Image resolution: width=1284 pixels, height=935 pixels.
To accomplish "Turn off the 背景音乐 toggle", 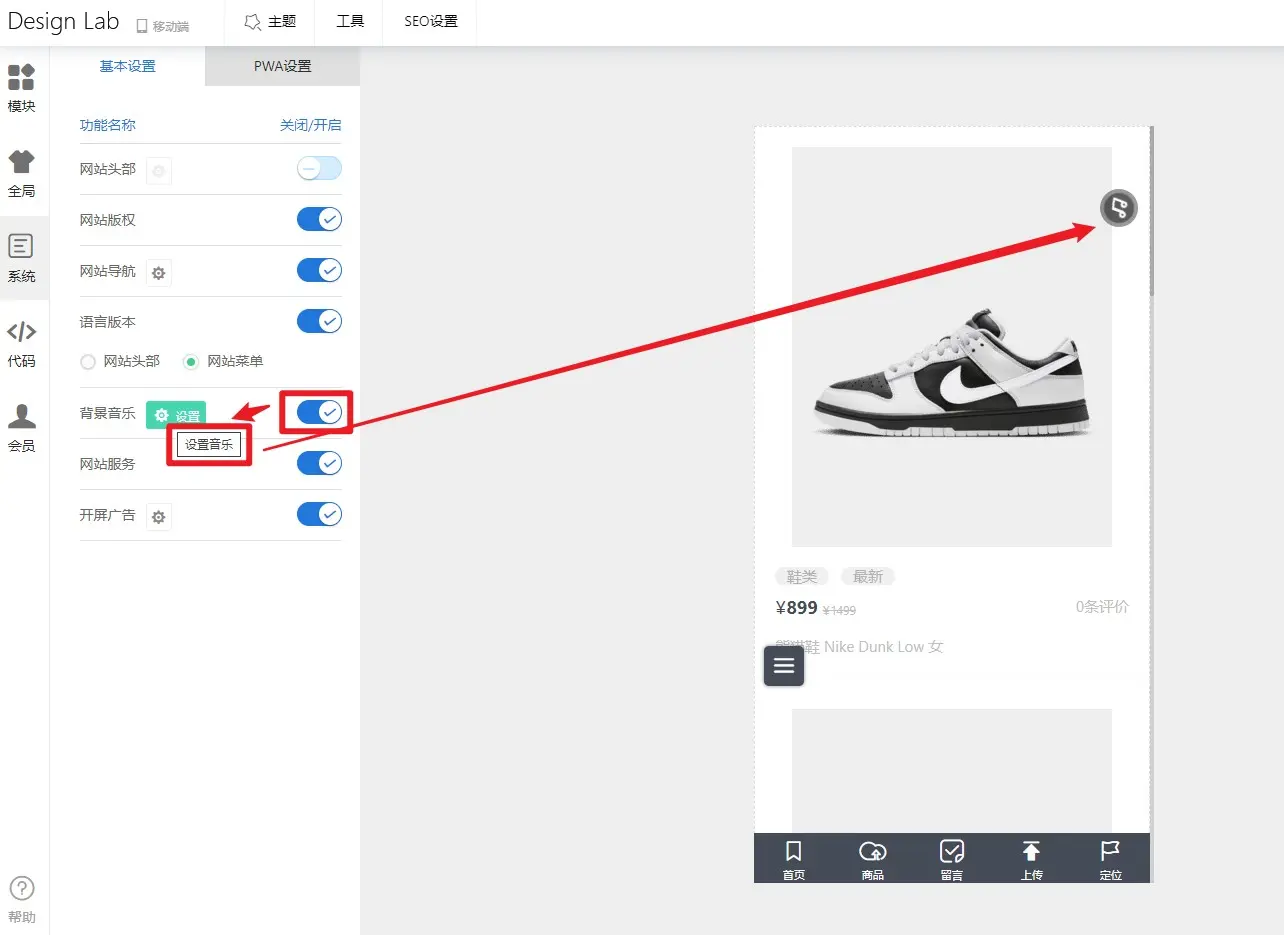I will [319, 412].
